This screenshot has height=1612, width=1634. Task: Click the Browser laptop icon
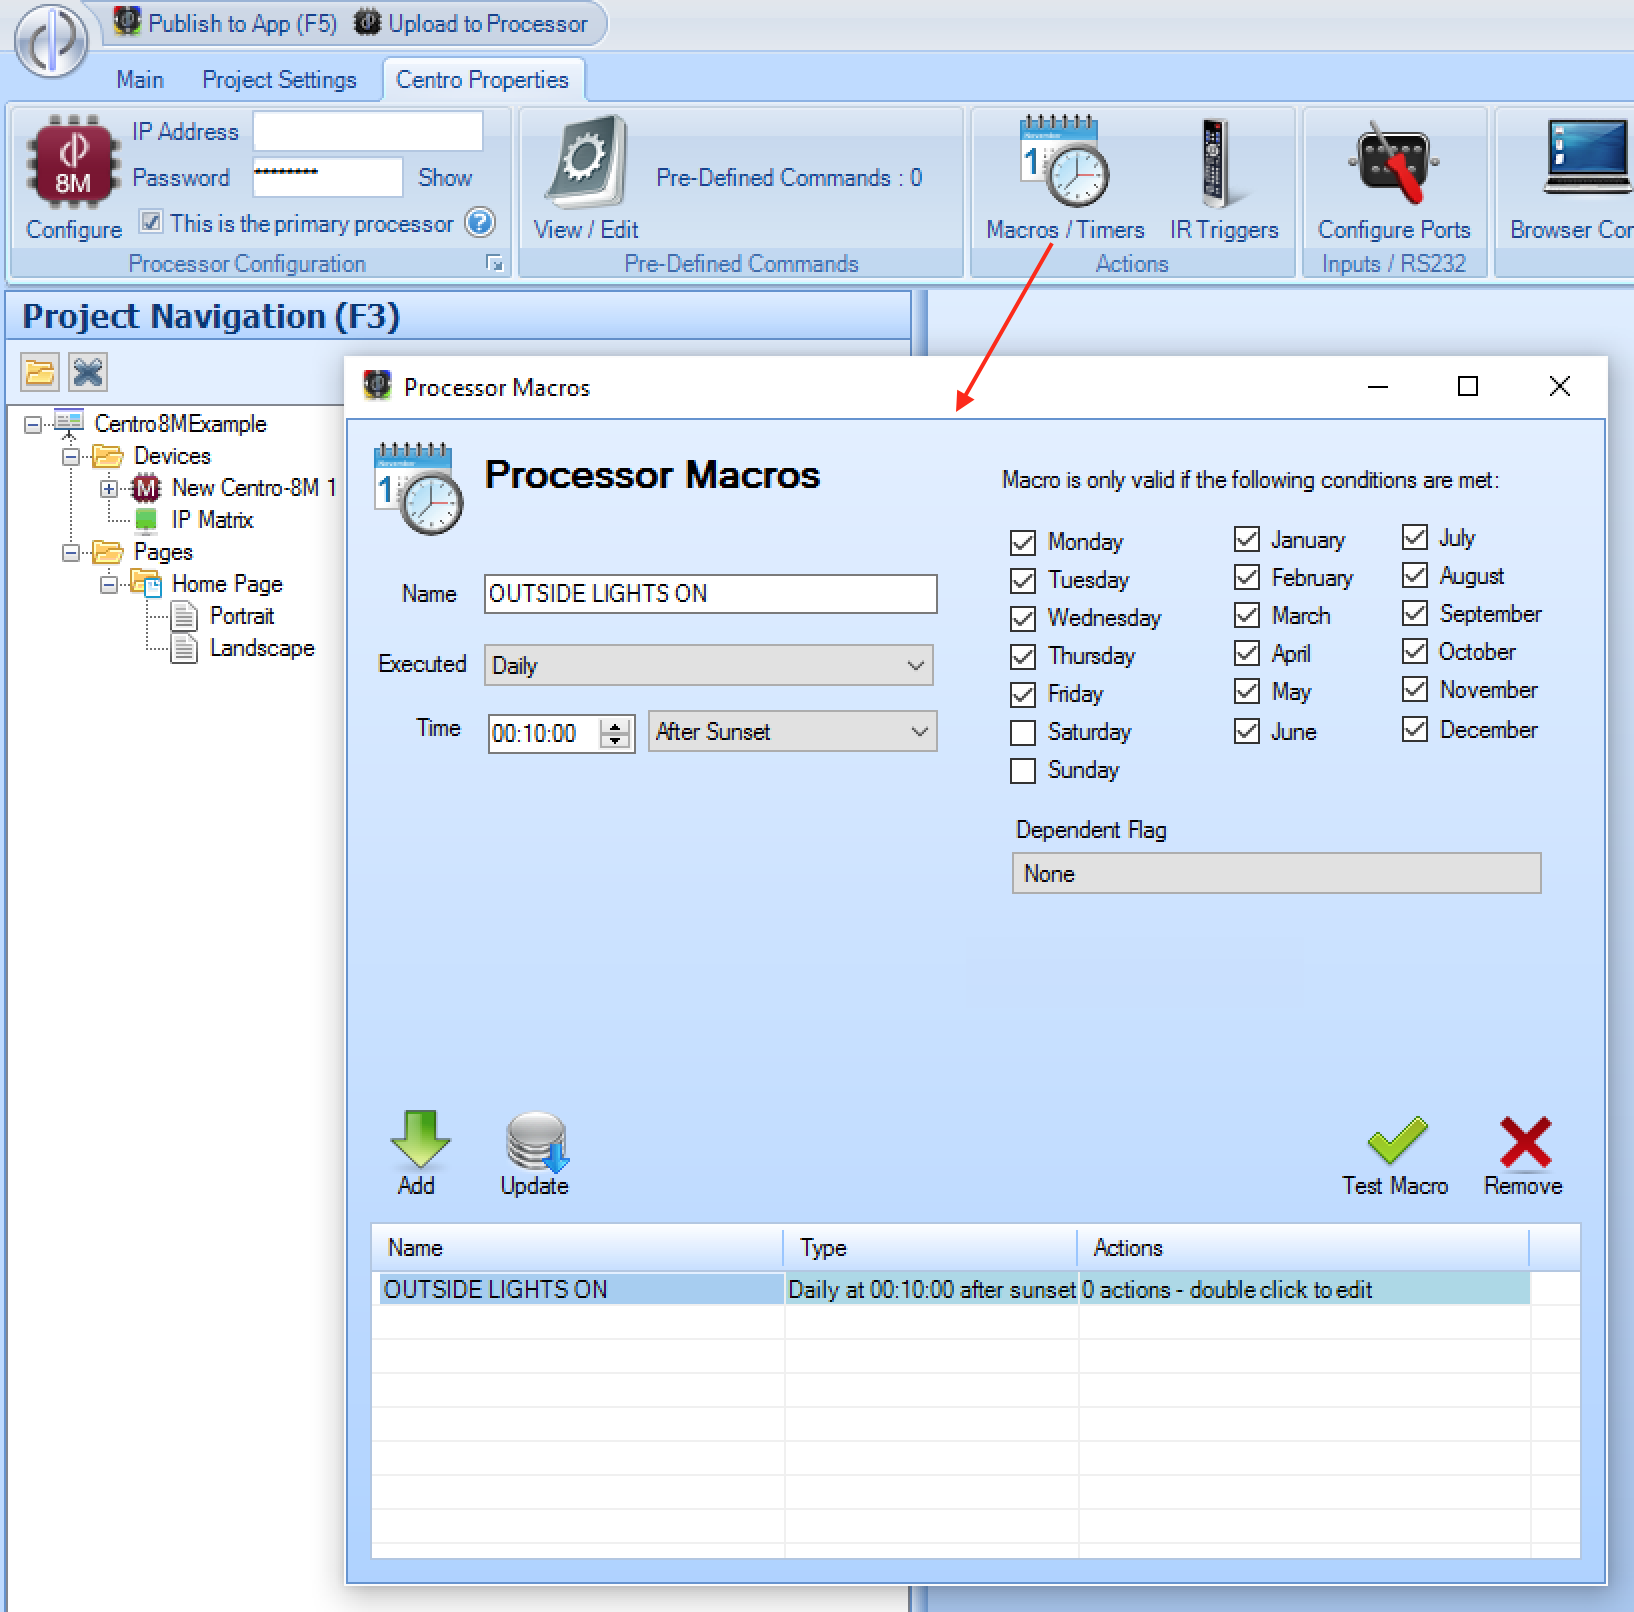[x=1586, y=157]
